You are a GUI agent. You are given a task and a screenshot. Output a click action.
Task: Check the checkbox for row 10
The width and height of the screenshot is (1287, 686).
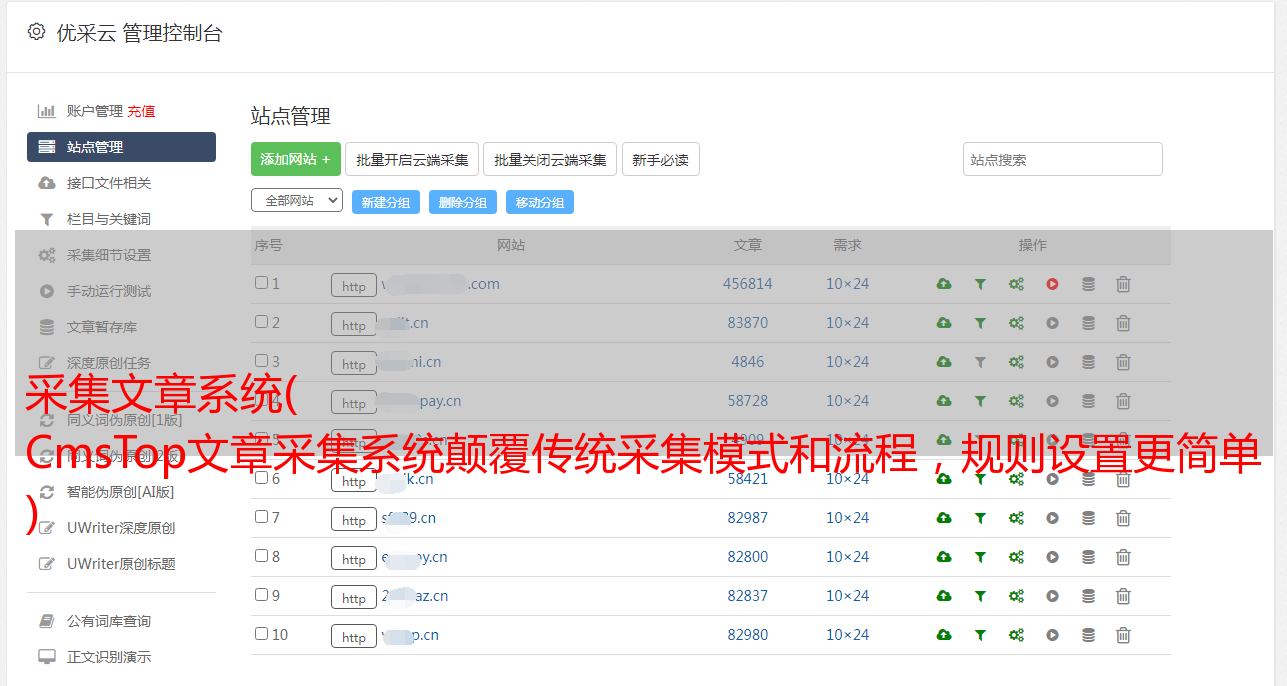point(261,634)
